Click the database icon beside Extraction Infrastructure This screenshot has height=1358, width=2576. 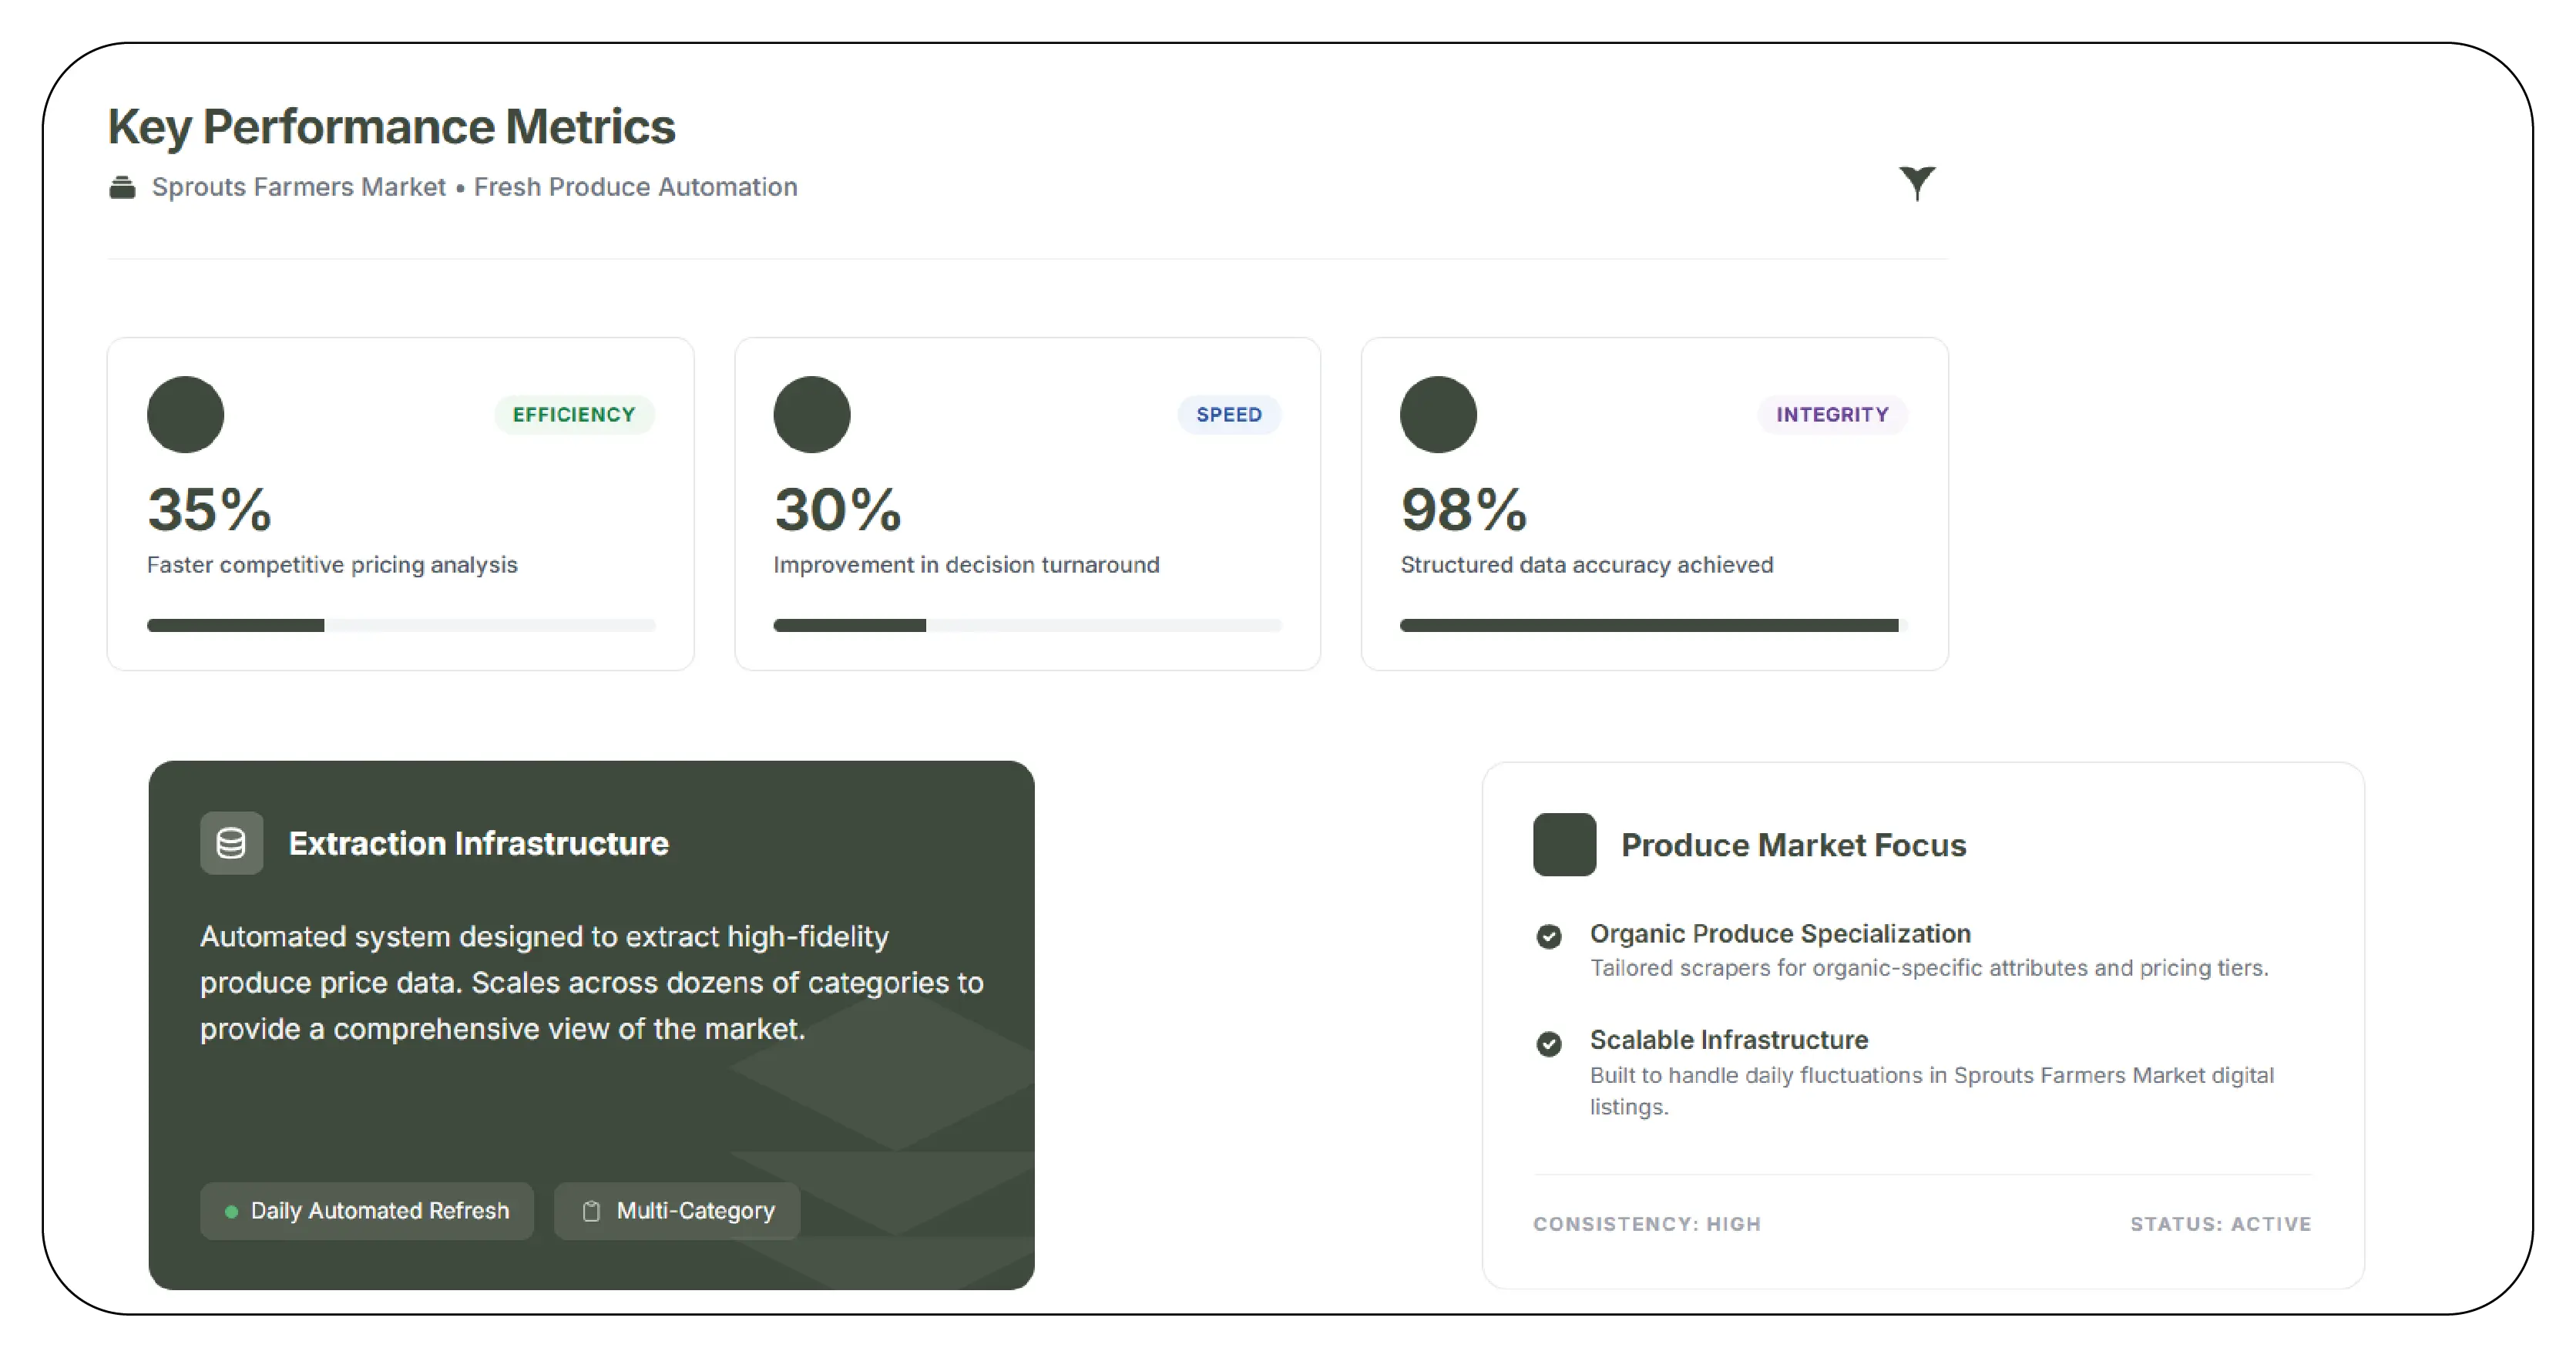coord(231,843)
